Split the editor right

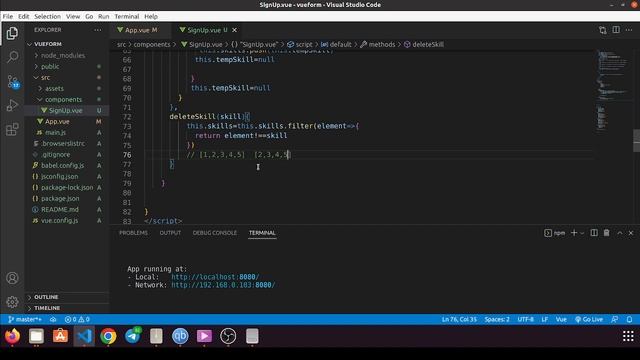pyautogui.click(x=616, y=30)
